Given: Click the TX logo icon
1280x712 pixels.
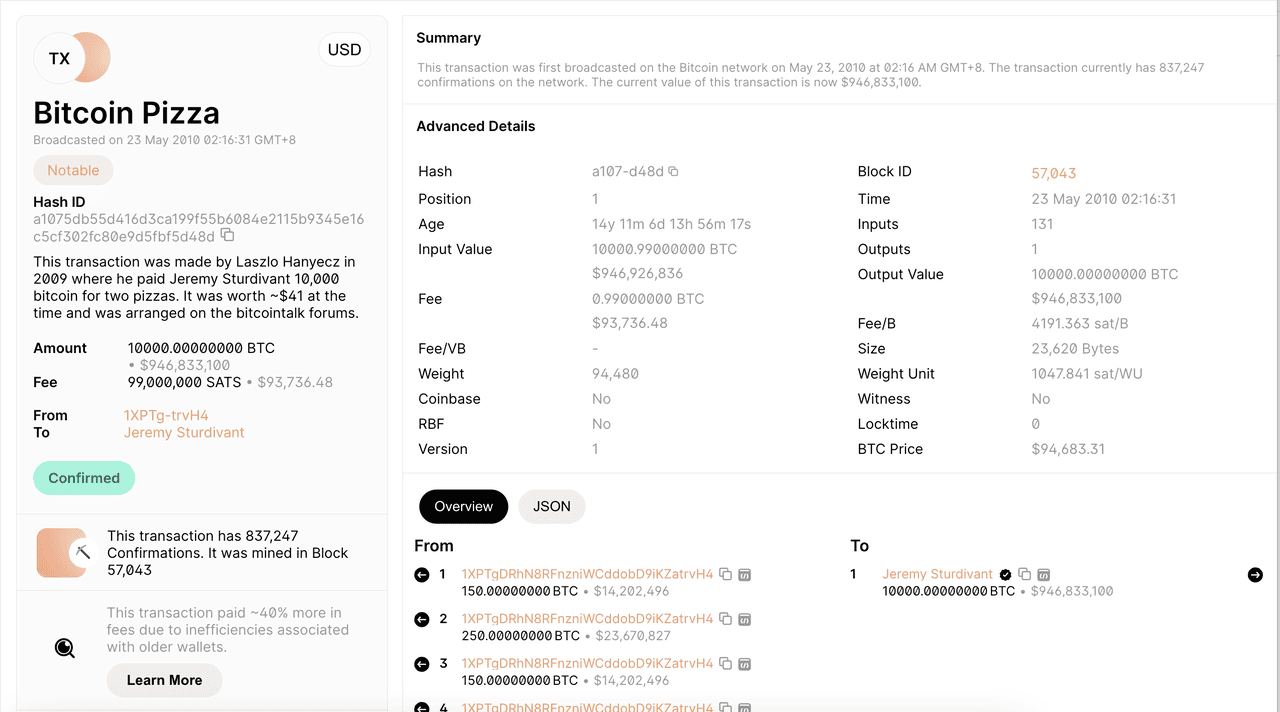Looking at the screenshot, I should pyautogui.click(x=72, y=58).
